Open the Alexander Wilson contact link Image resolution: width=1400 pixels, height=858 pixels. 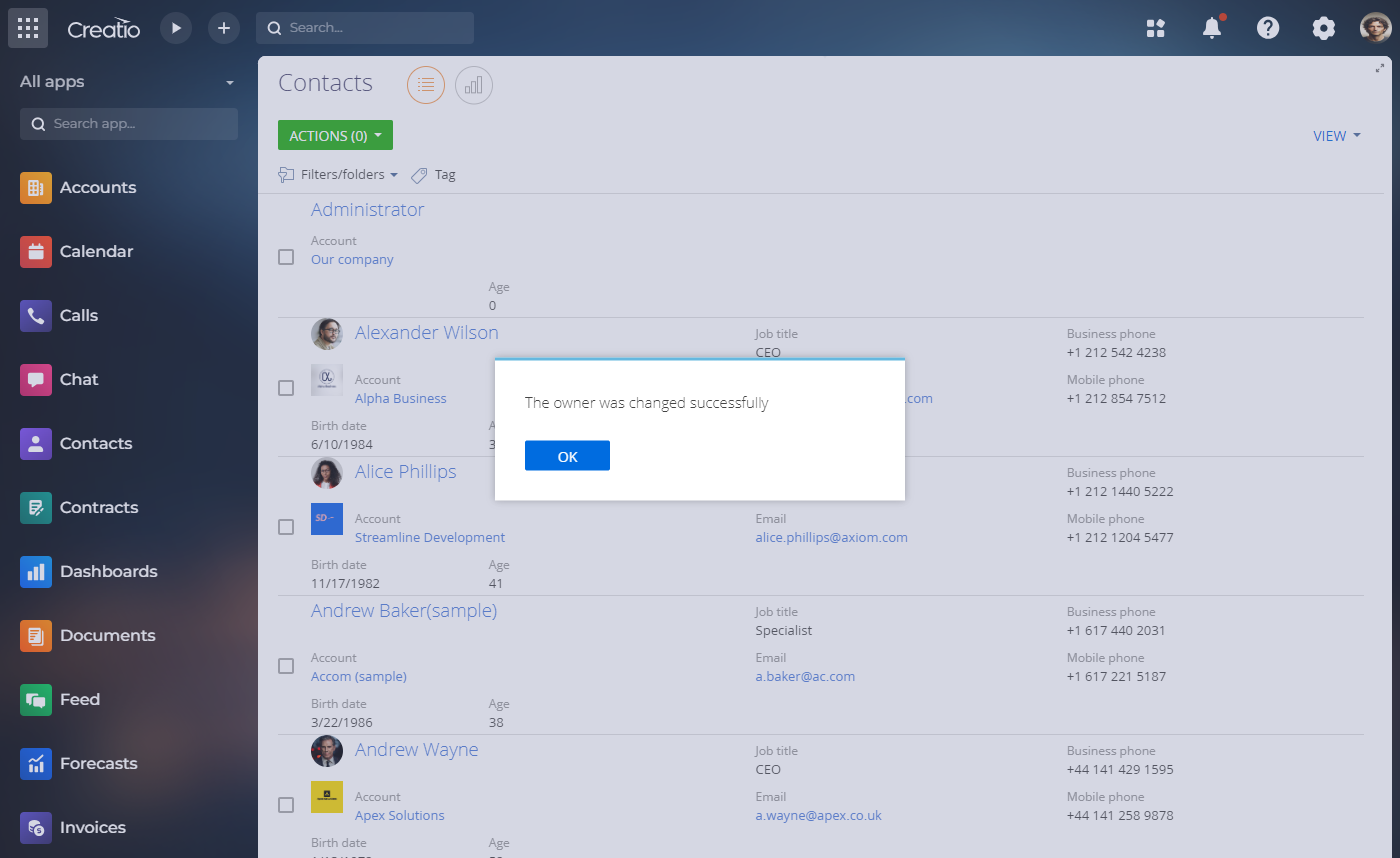pos(427,333)
